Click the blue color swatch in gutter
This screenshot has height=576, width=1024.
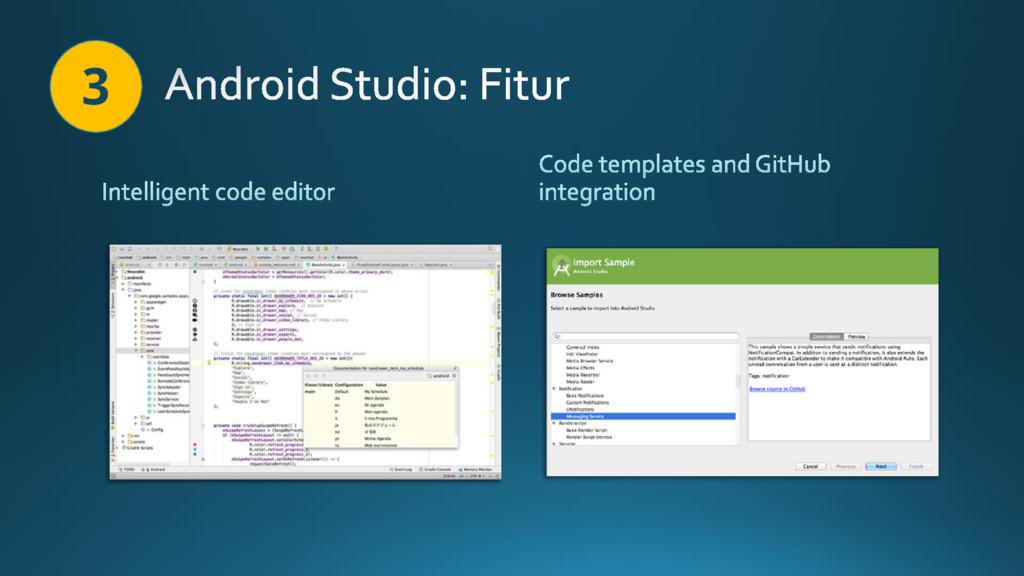pyautogui.click(x=195, y=454)
